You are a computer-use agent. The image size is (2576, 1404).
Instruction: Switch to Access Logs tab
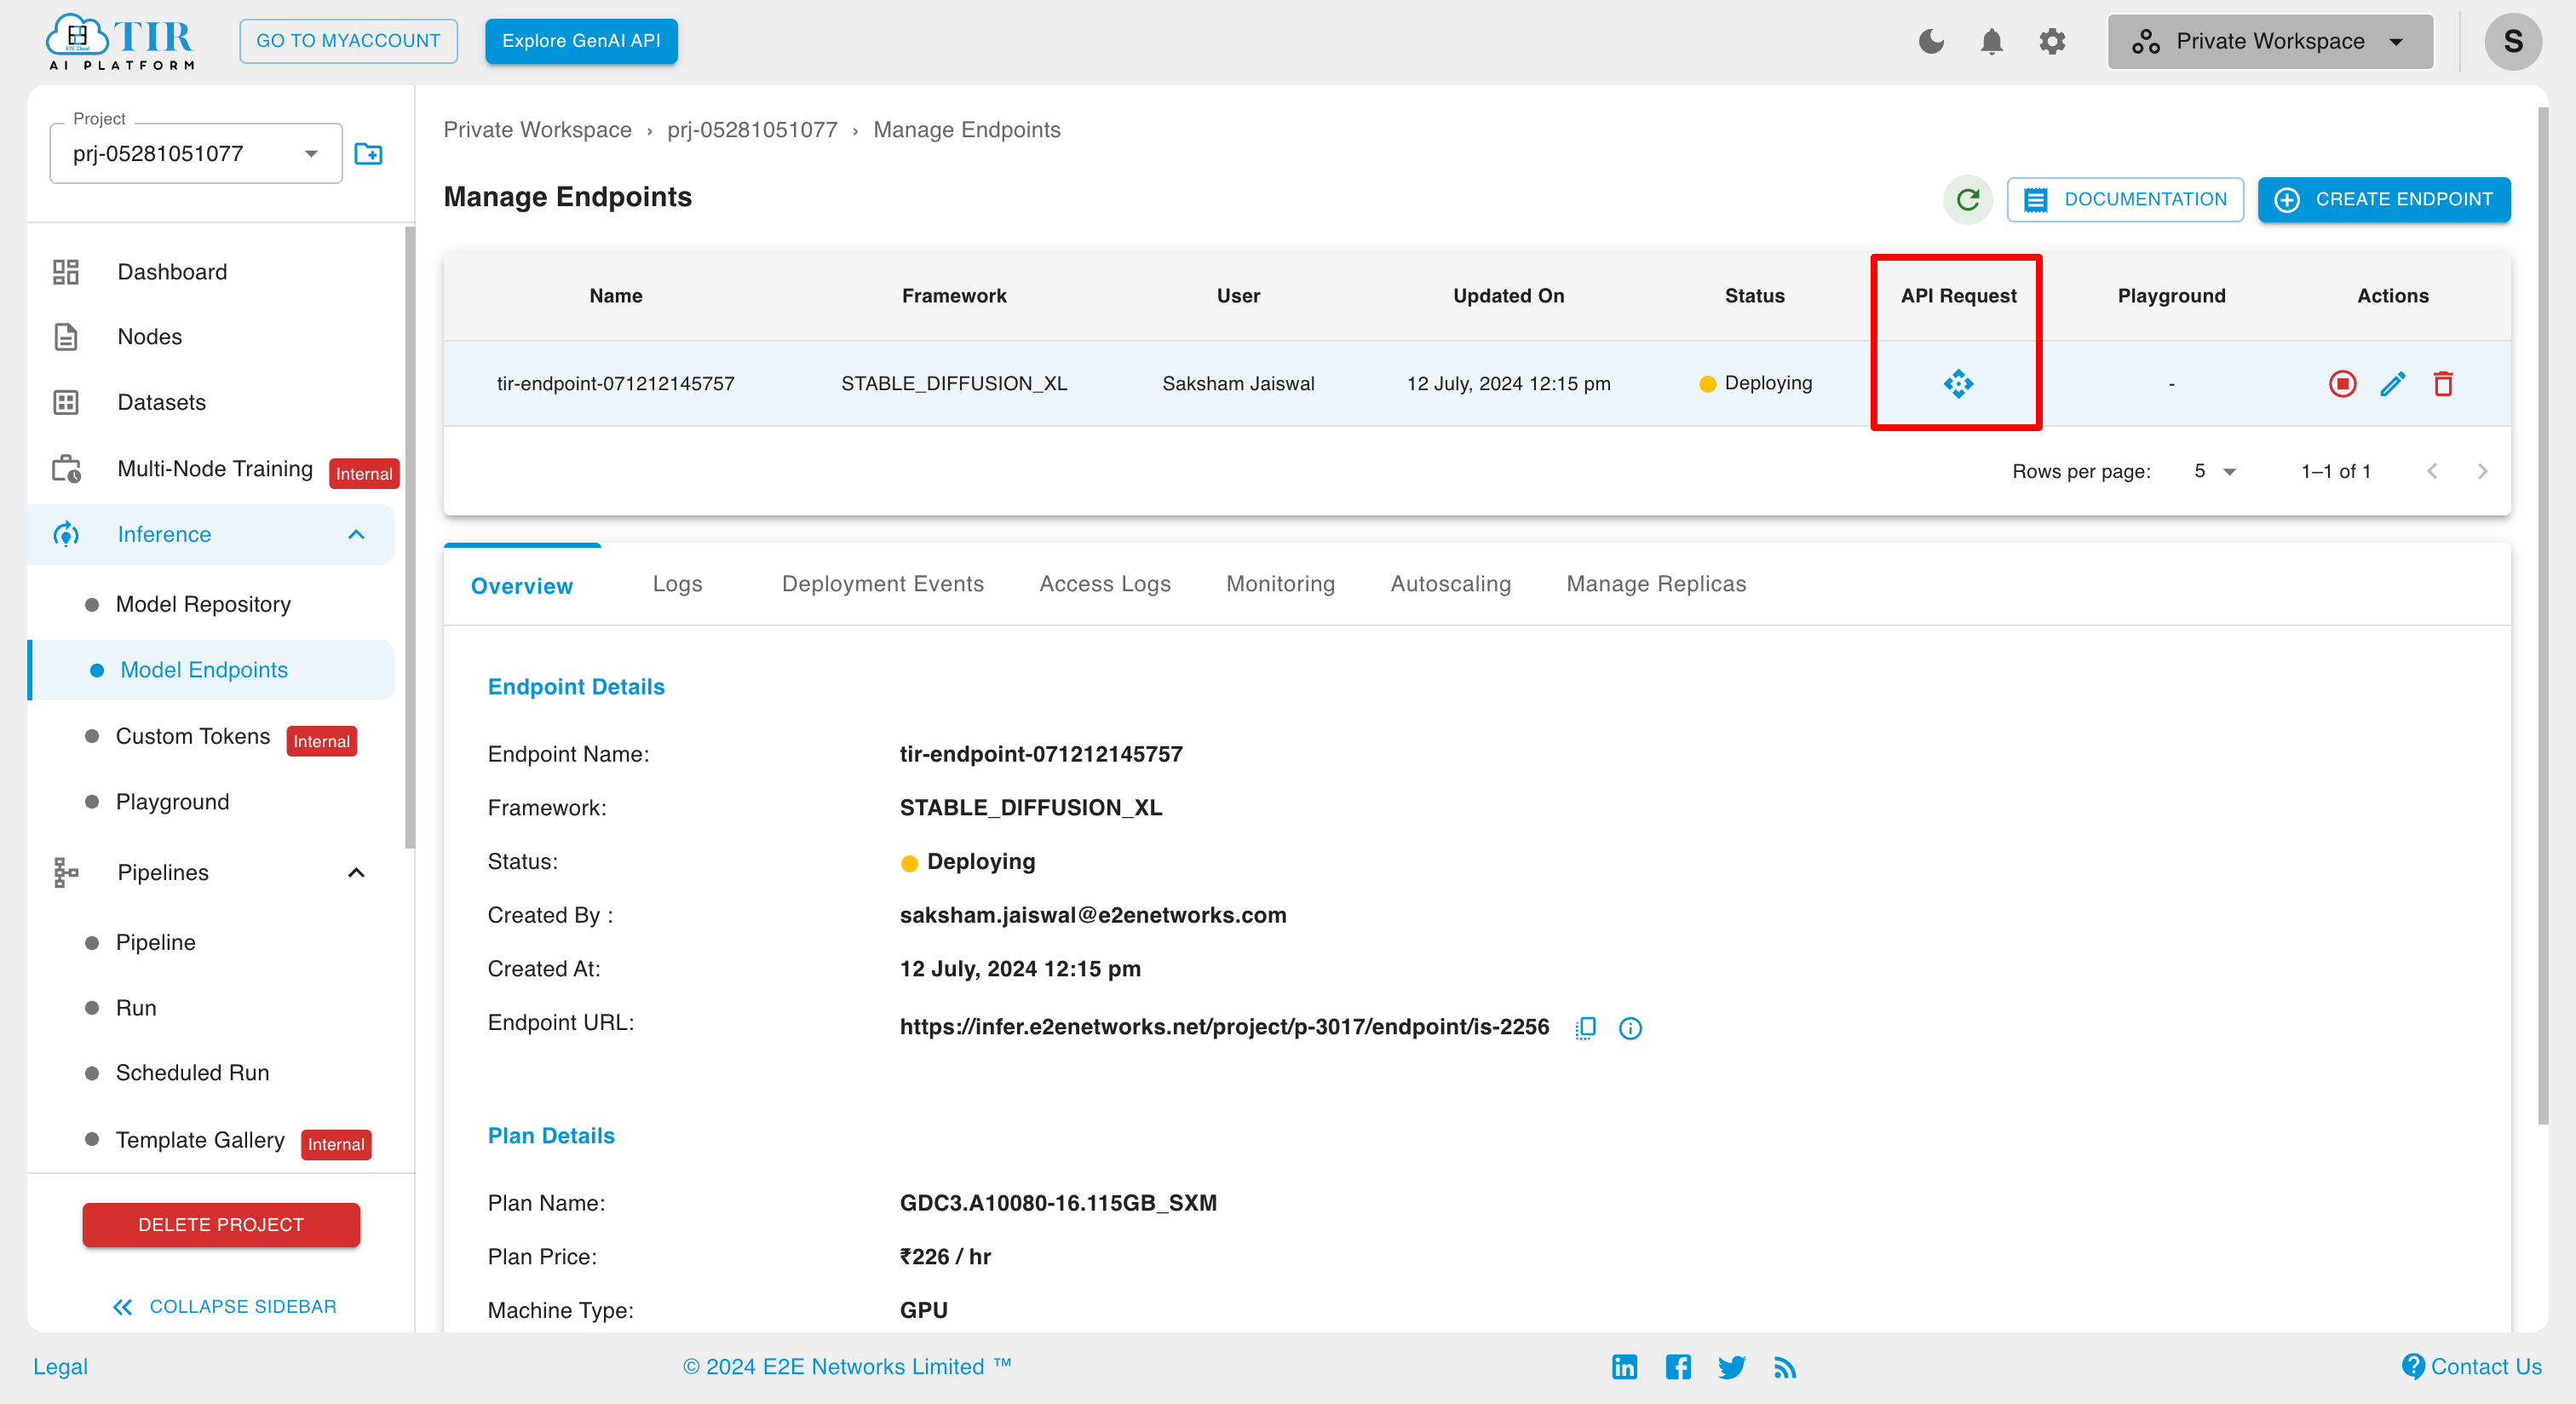click(1104, 584)
